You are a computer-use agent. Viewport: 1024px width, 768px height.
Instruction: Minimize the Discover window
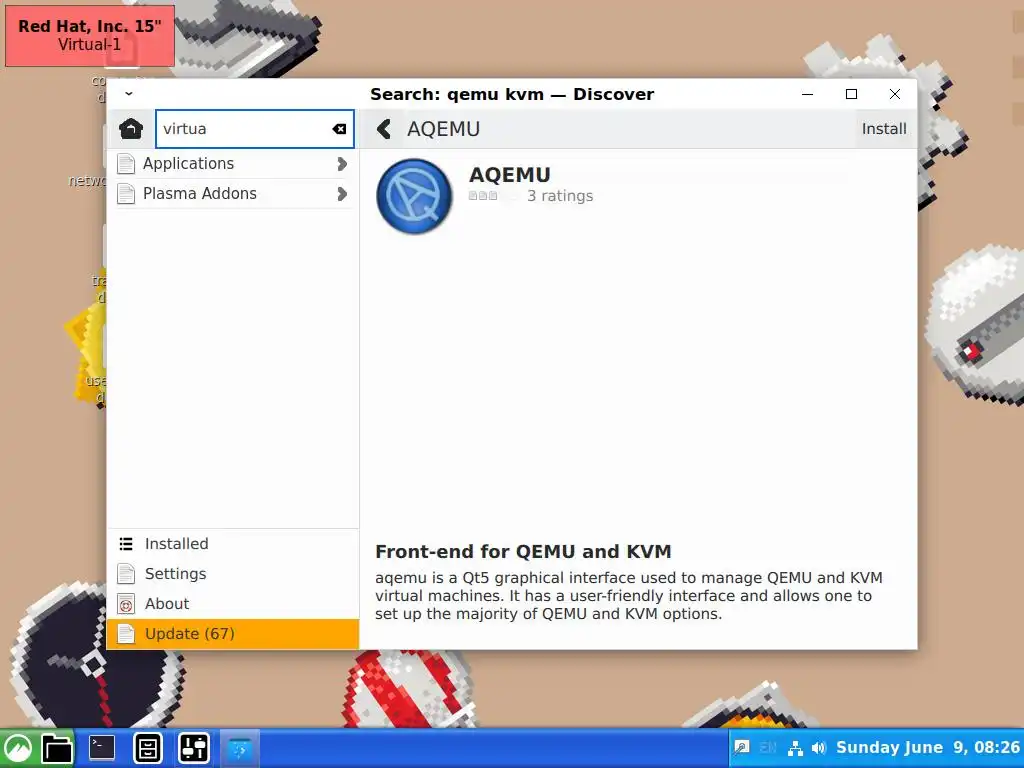(x=807, y=94)
